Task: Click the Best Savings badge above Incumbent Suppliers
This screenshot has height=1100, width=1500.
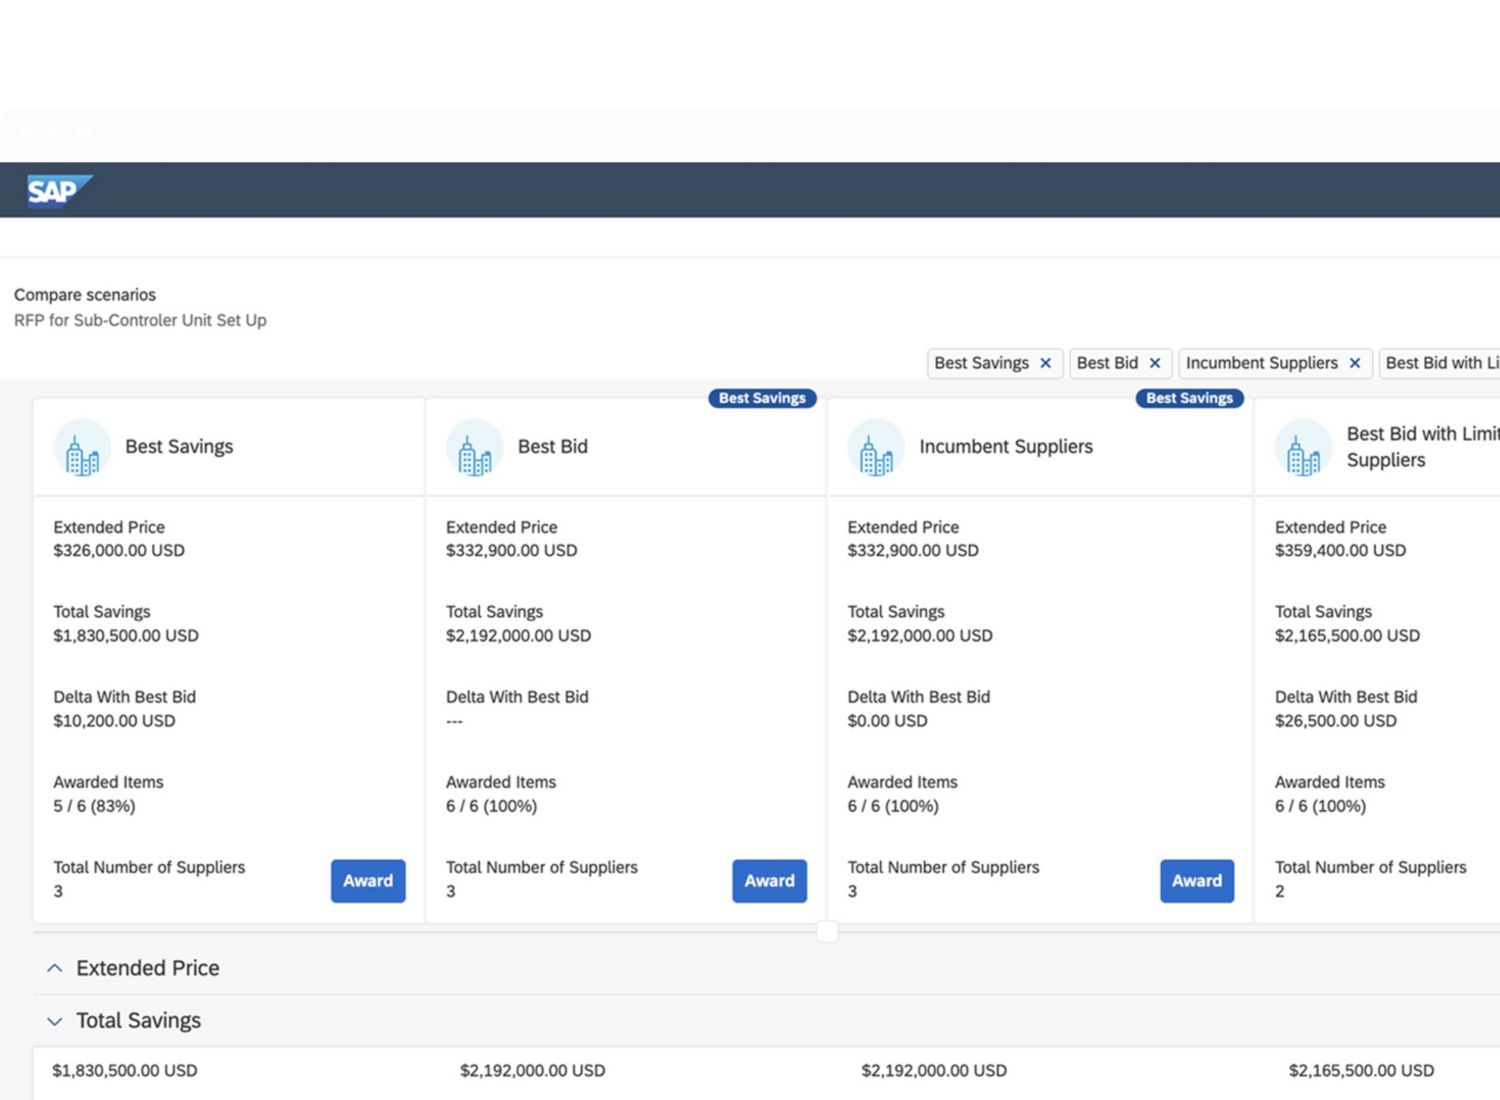Action: (1189, 398)
